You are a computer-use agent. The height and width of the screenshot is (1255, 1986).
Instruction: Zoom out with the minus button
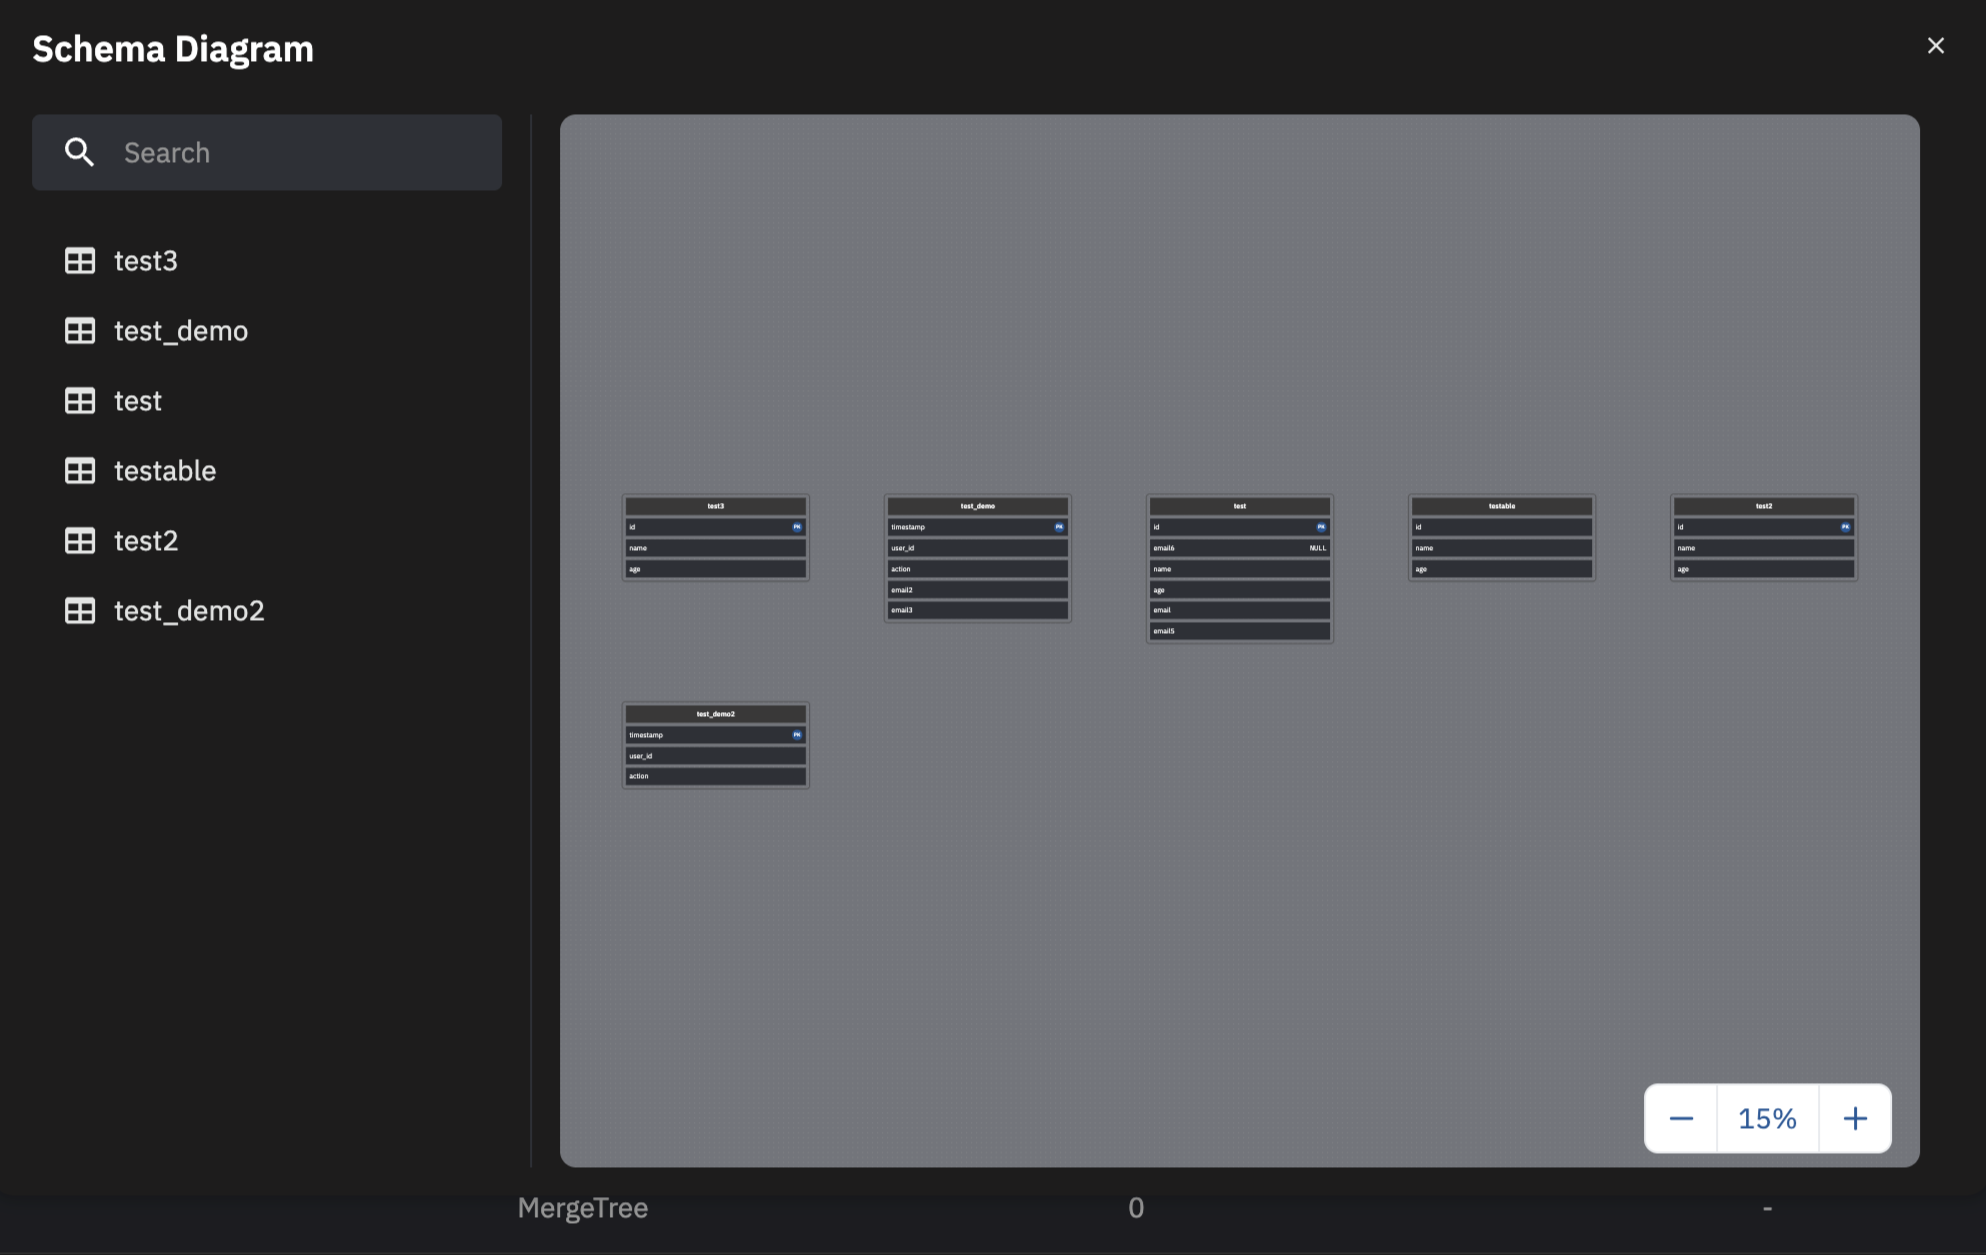coord(1681,1118)
